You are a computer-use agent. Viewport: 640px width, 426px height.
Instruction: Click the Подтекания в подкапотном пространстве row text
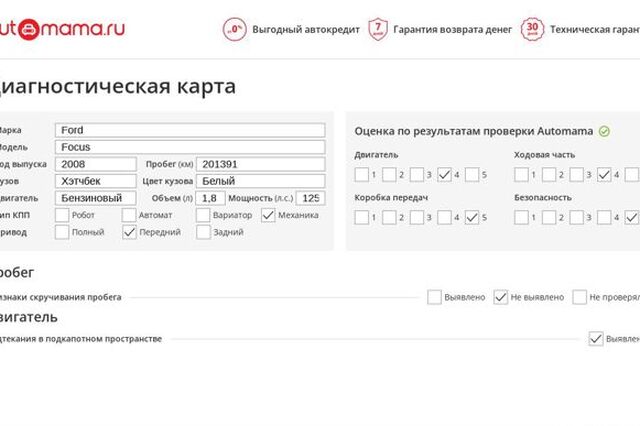pos(81,339)
